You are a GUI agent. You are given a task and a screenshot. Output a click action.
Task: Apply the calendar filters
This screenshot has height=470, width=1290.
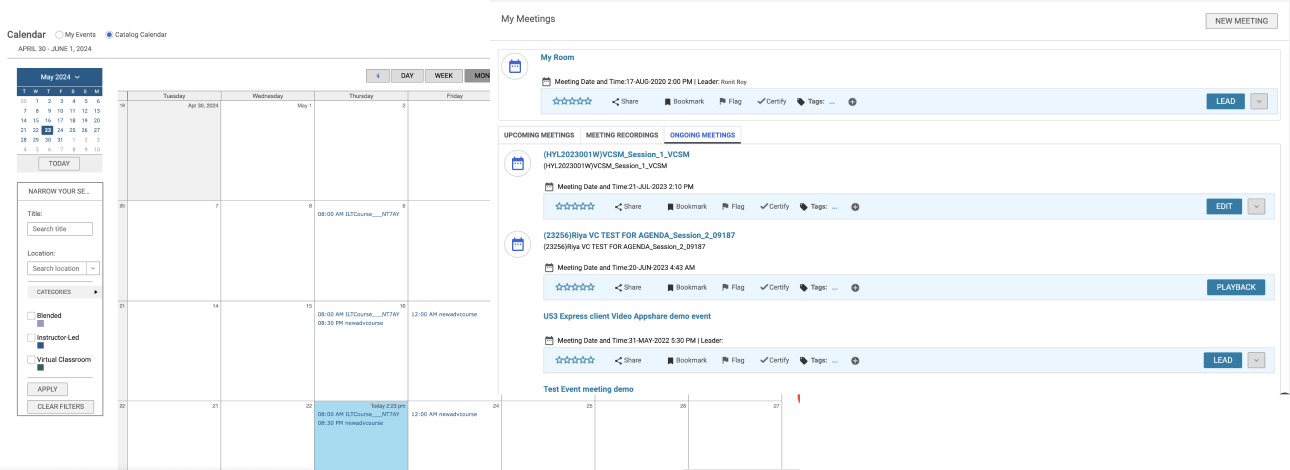coord(47,389)
